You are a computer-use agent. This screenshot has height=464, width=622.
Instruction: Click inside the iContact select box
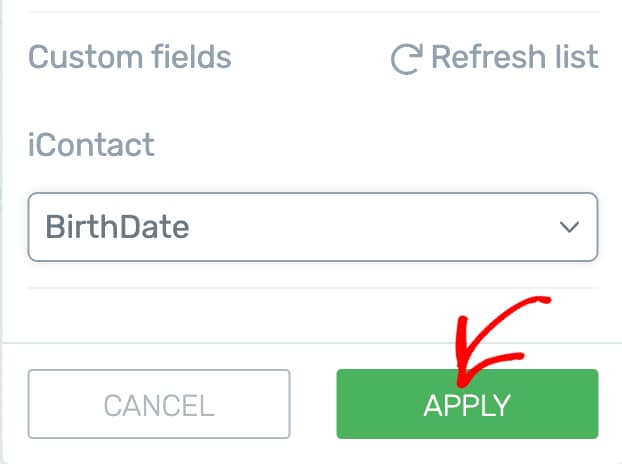[x=312, y=227]
